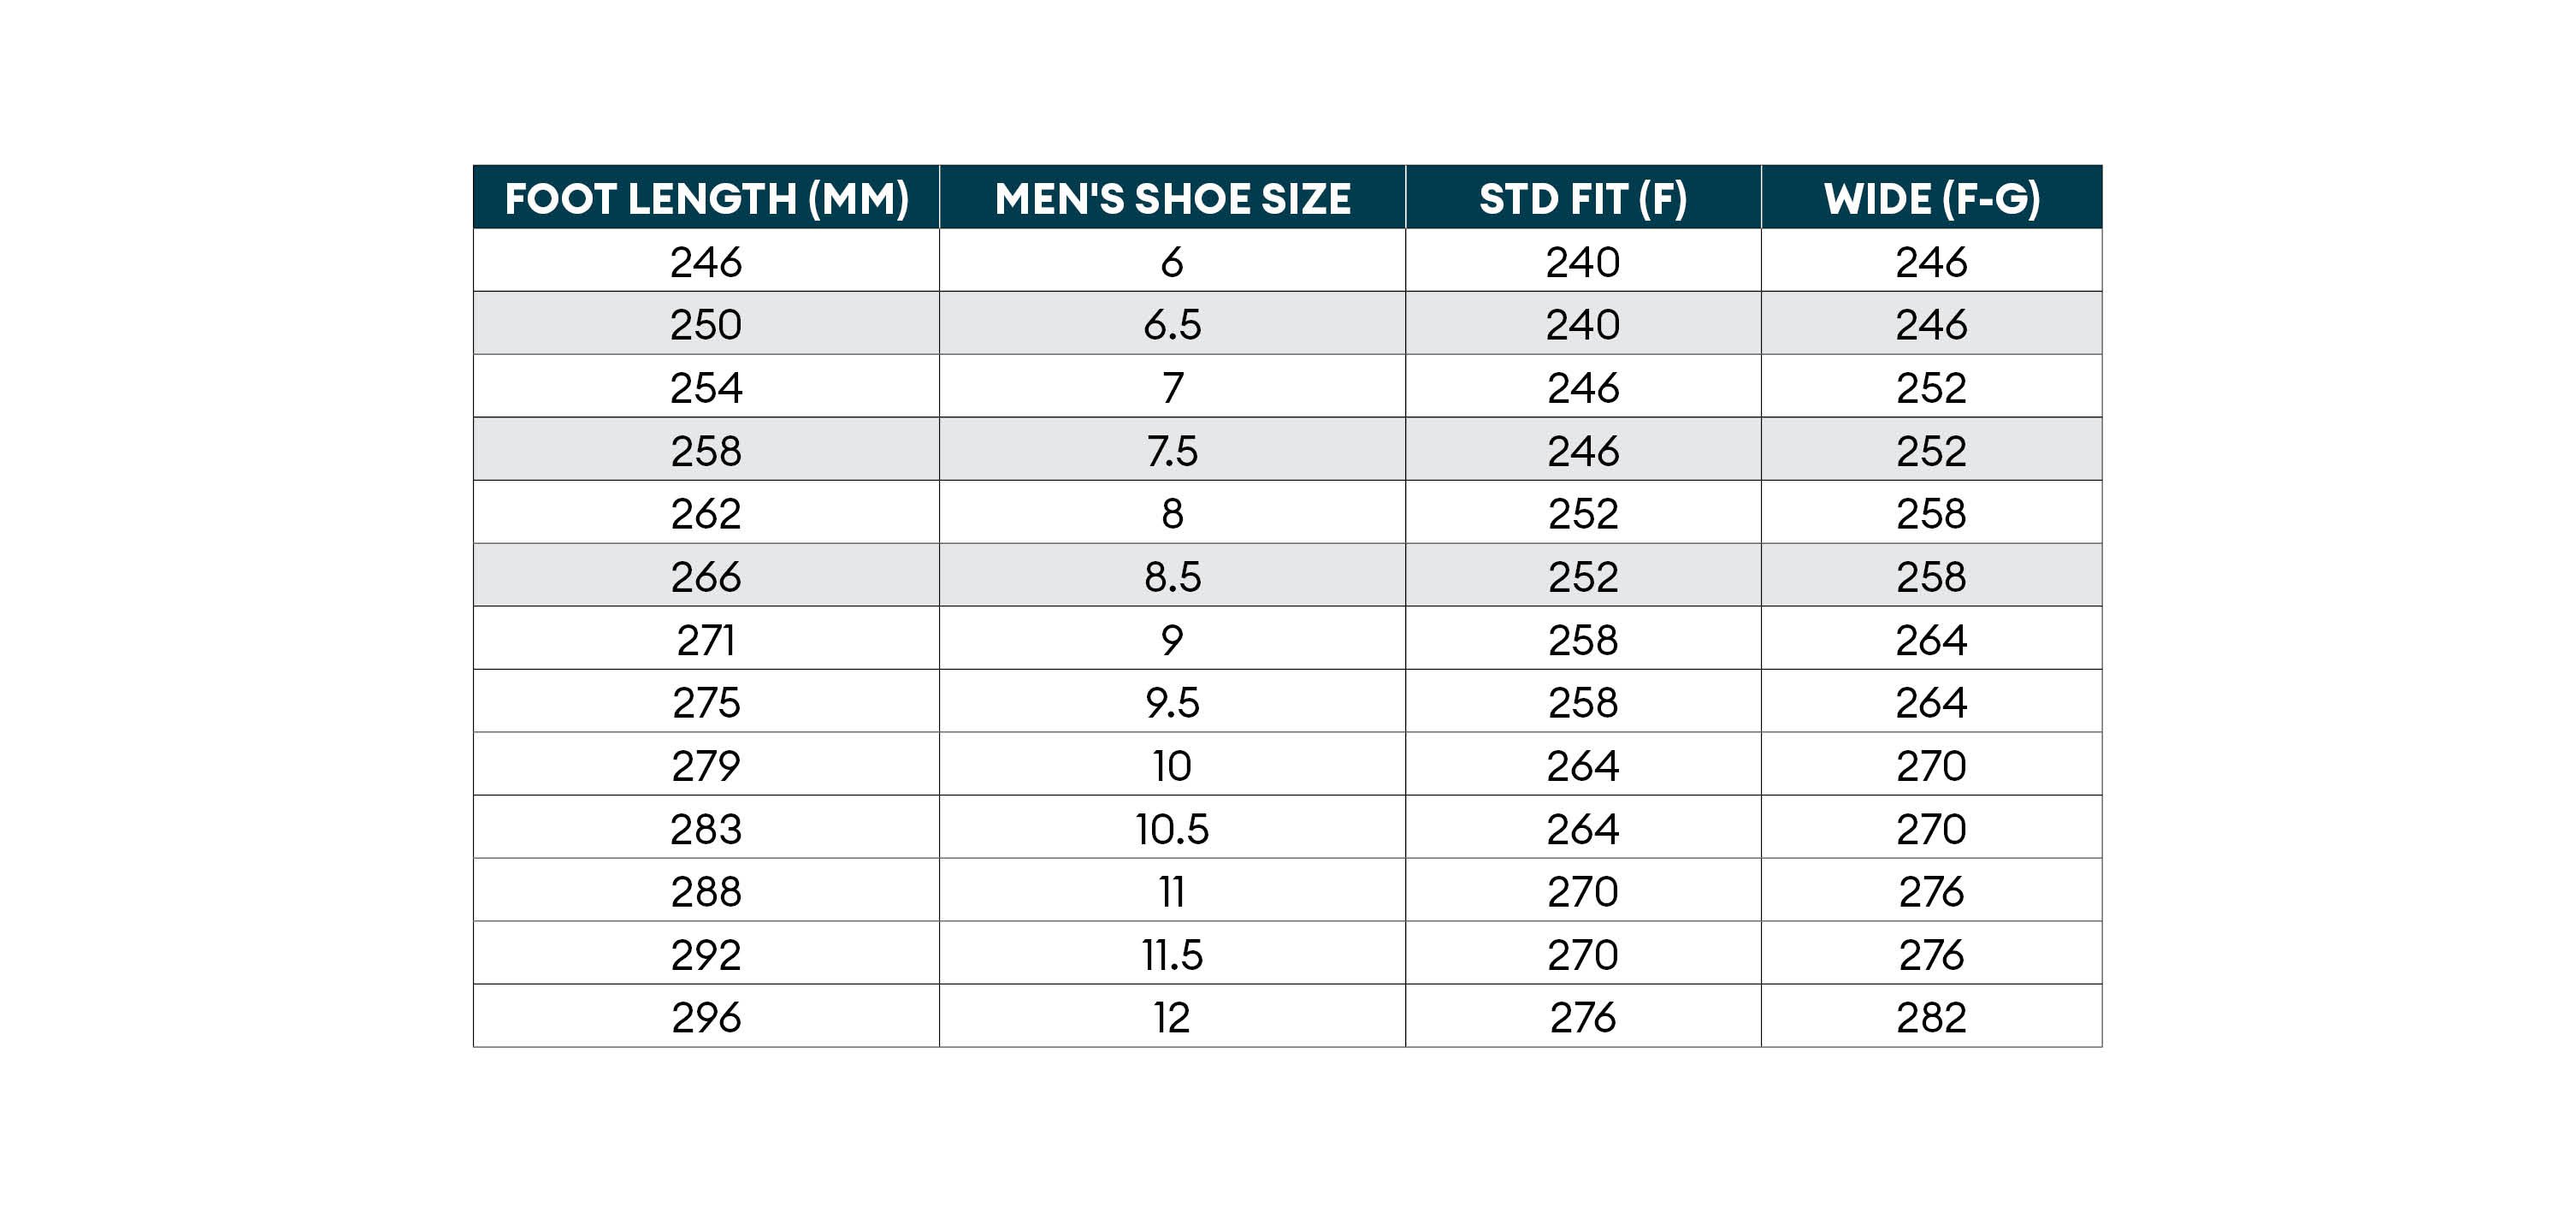2576x1212 pixels.
Task: Click foot length value 279
Action: click(706, 765)
